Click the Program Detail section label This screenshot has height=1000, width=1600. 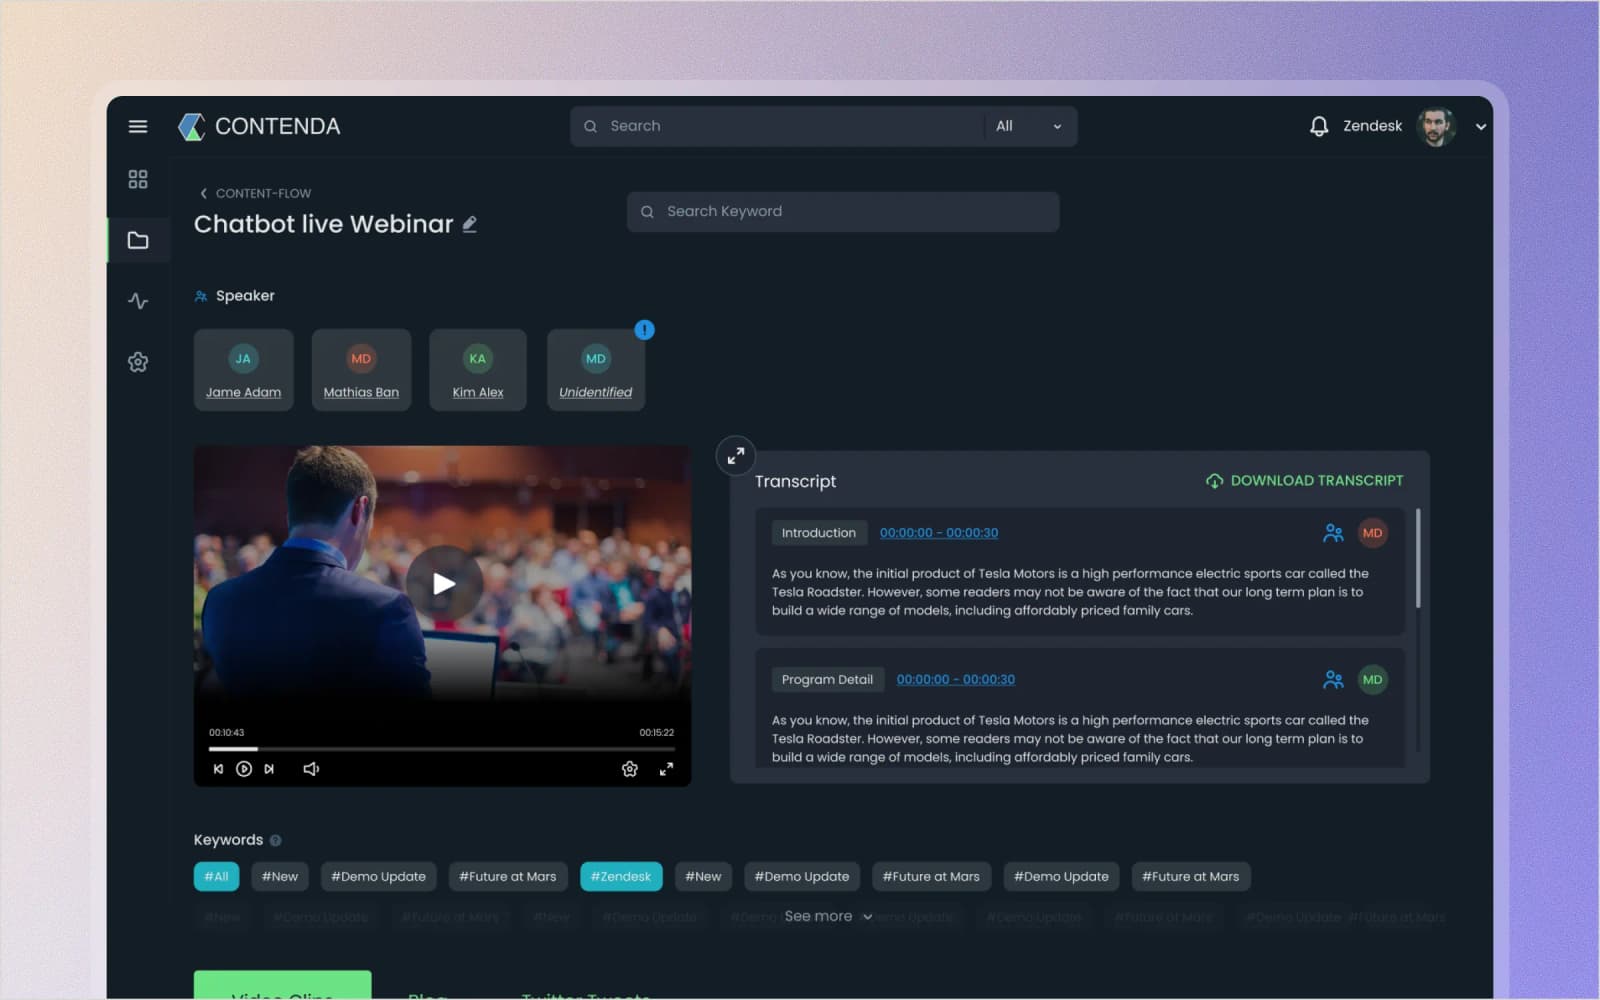pos(827,680)
